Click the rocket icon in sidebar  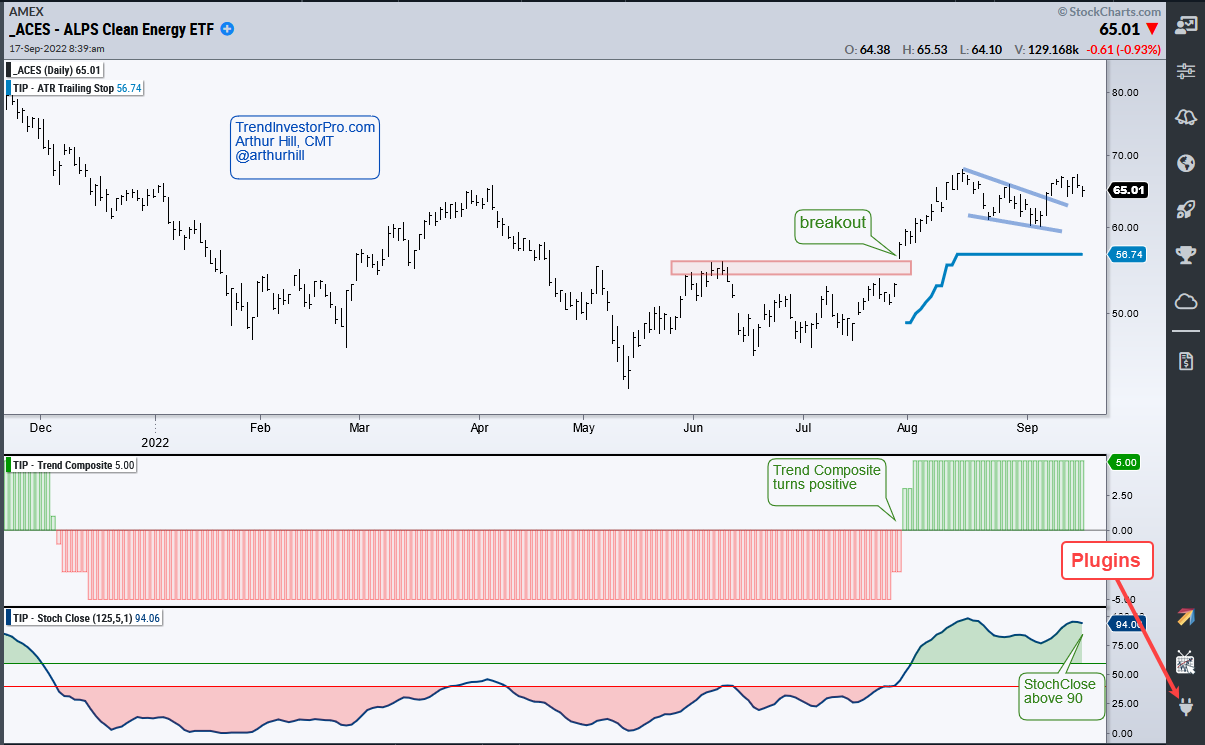[x=1187, y=209]
